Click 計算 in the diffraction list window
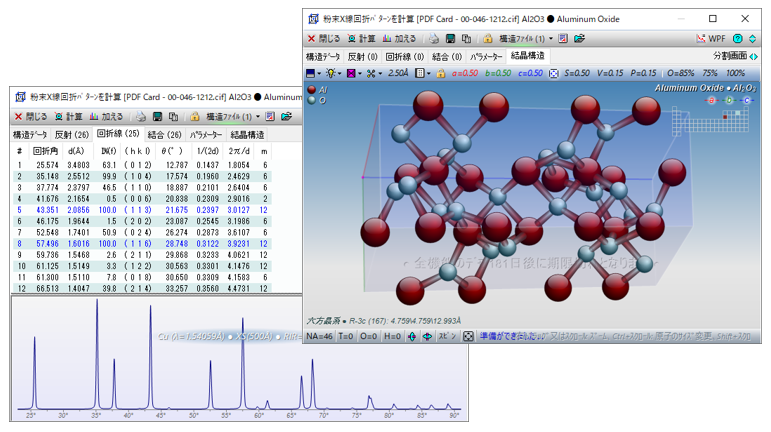 pyautogui.click(x=68, y=116)
